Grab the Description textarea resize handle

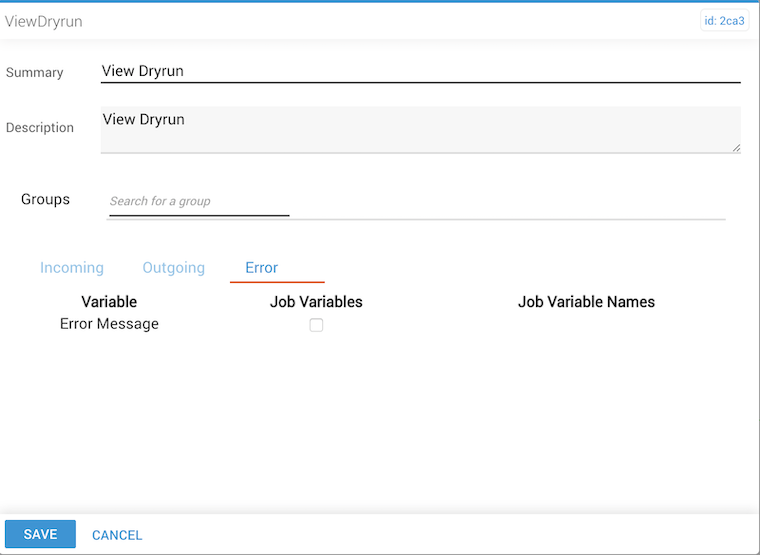pyautogui.click(x=736, y=148)
